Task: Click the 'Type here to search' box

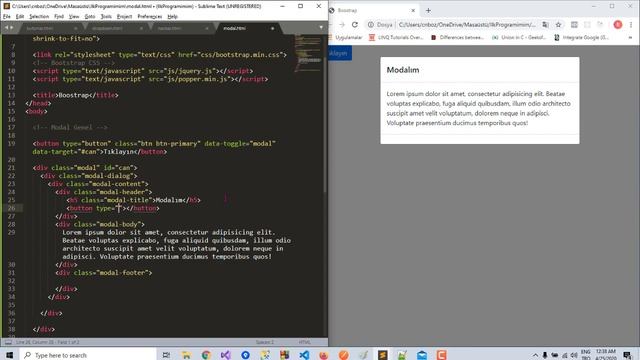Action: click(x=88, y=355)
